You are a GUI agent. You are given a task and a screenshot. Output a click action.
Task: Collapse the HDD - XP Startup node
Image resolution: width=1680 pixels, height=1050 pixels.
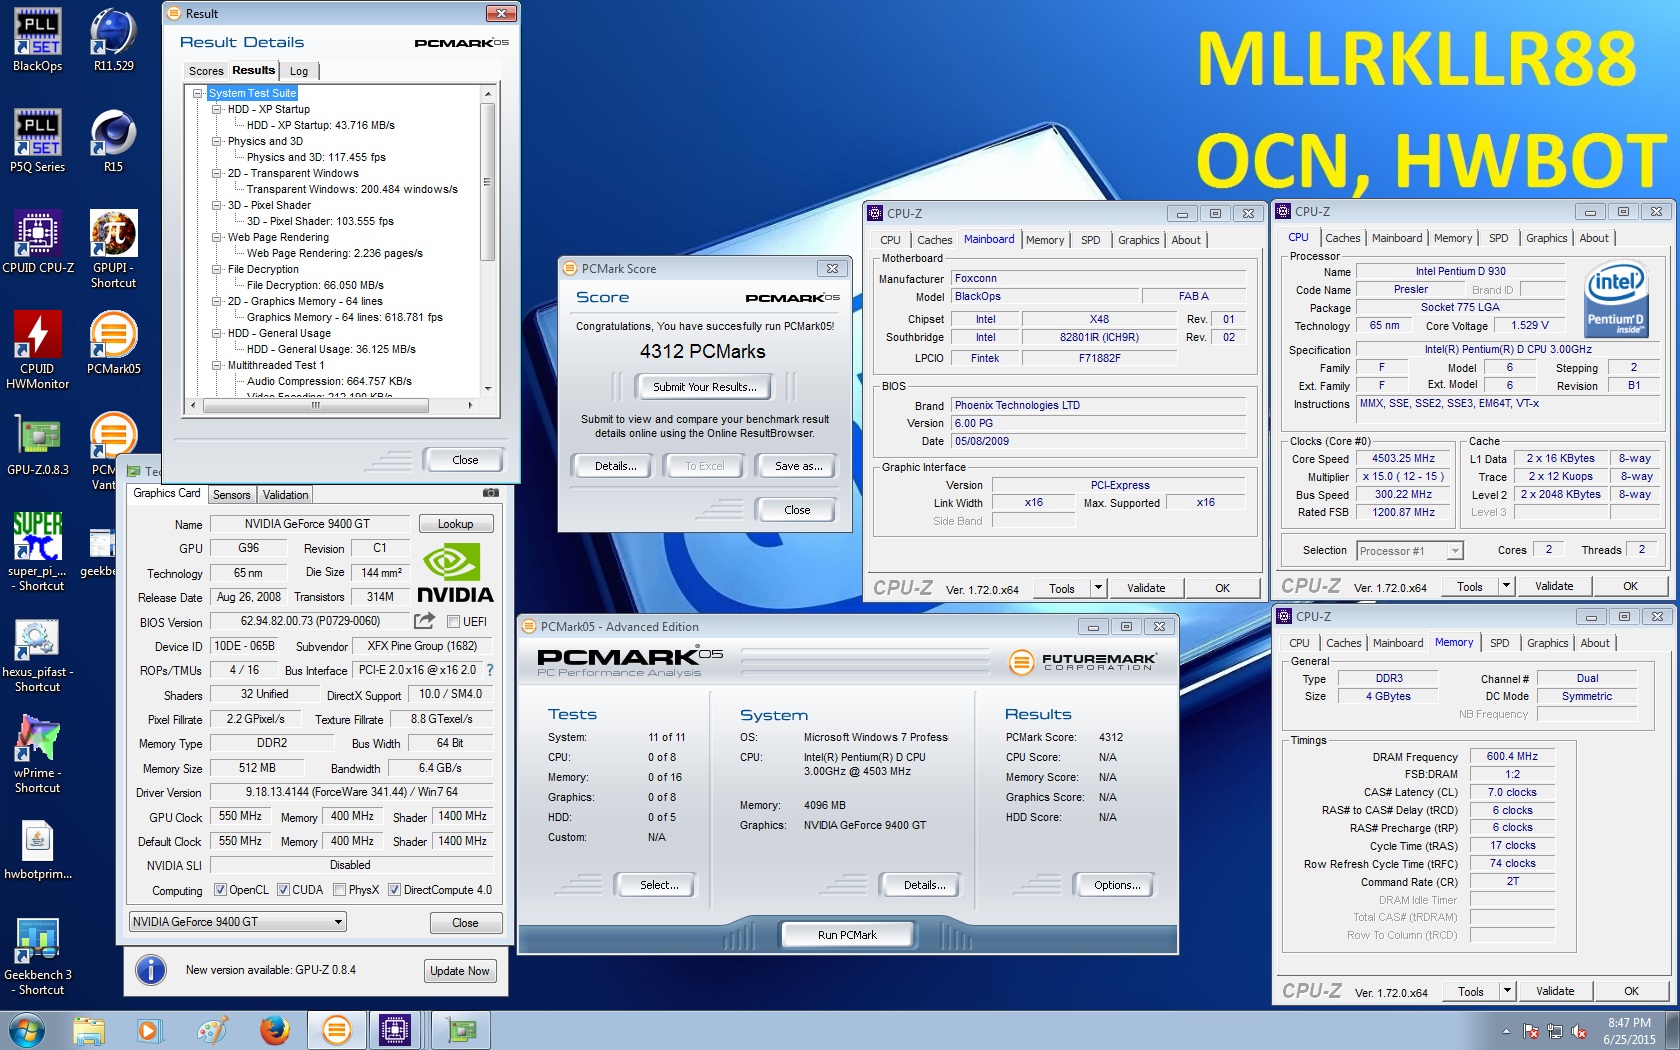(x=216, y=109)
